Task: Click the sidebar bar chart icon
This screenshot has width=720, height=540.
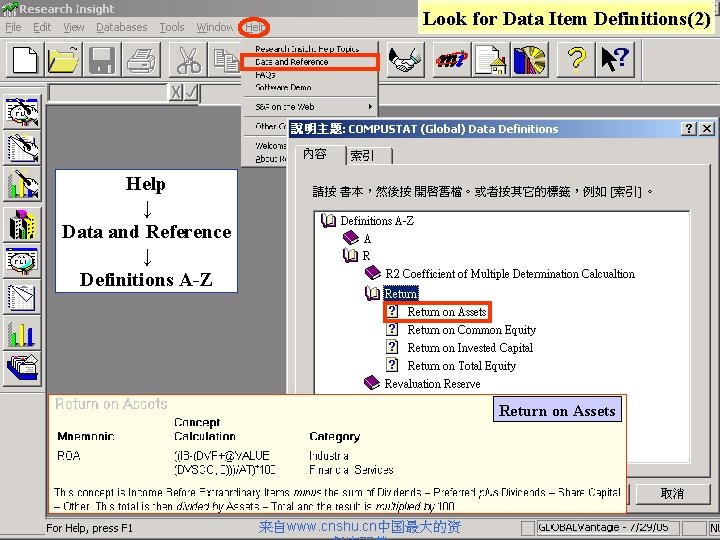Action: tap(22, 333)
